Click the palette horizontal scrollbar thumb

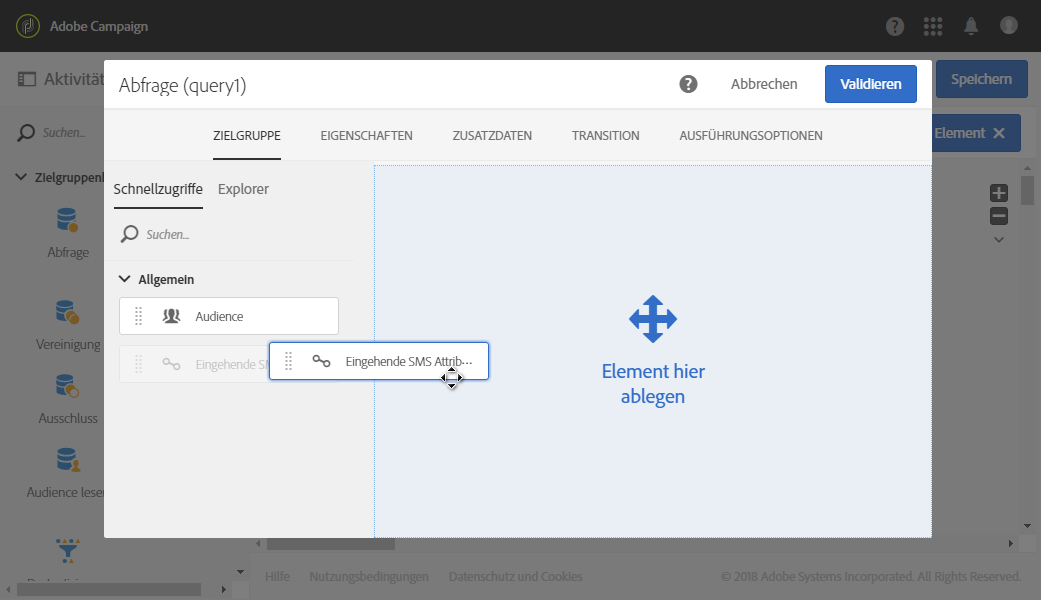tap(109, 589)
